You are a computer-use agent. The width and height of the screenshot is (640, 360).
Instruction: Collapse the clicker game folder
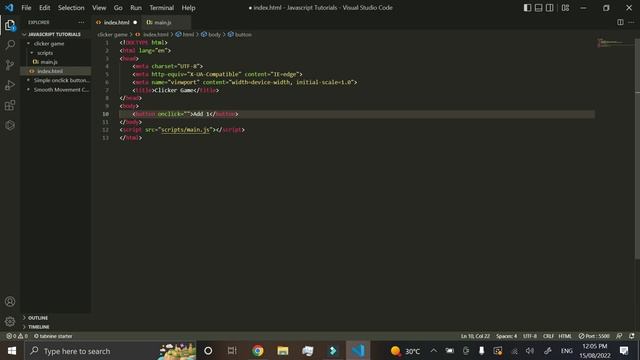[49, 44]
